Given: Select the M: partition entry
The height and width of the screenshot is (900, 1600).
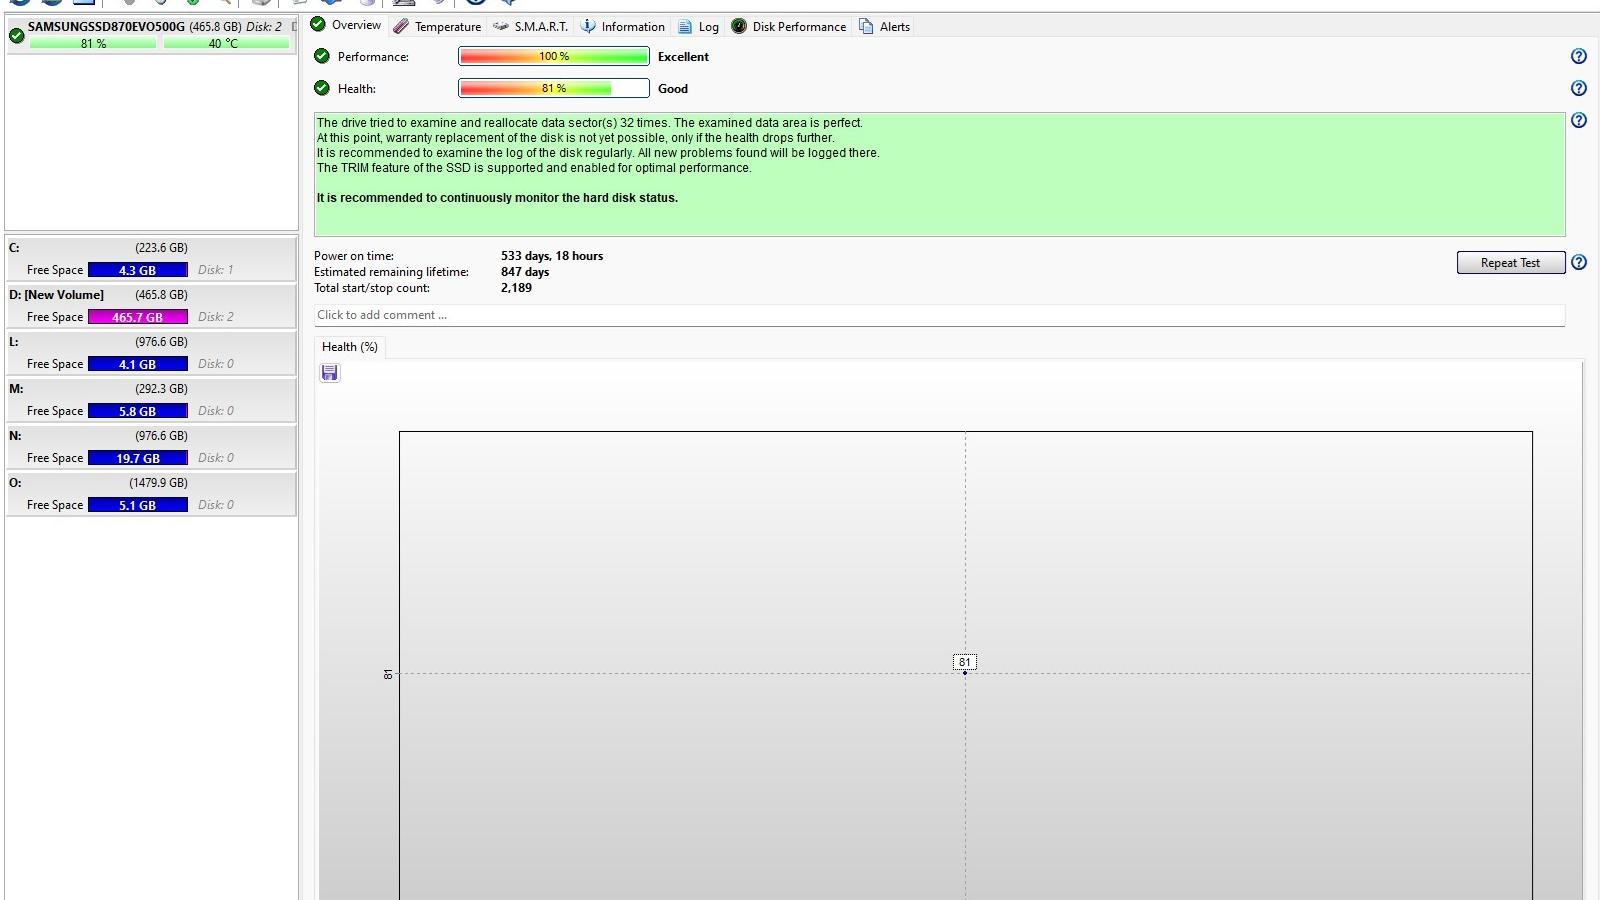Looking at the screenshot, I should pos(151,400).
